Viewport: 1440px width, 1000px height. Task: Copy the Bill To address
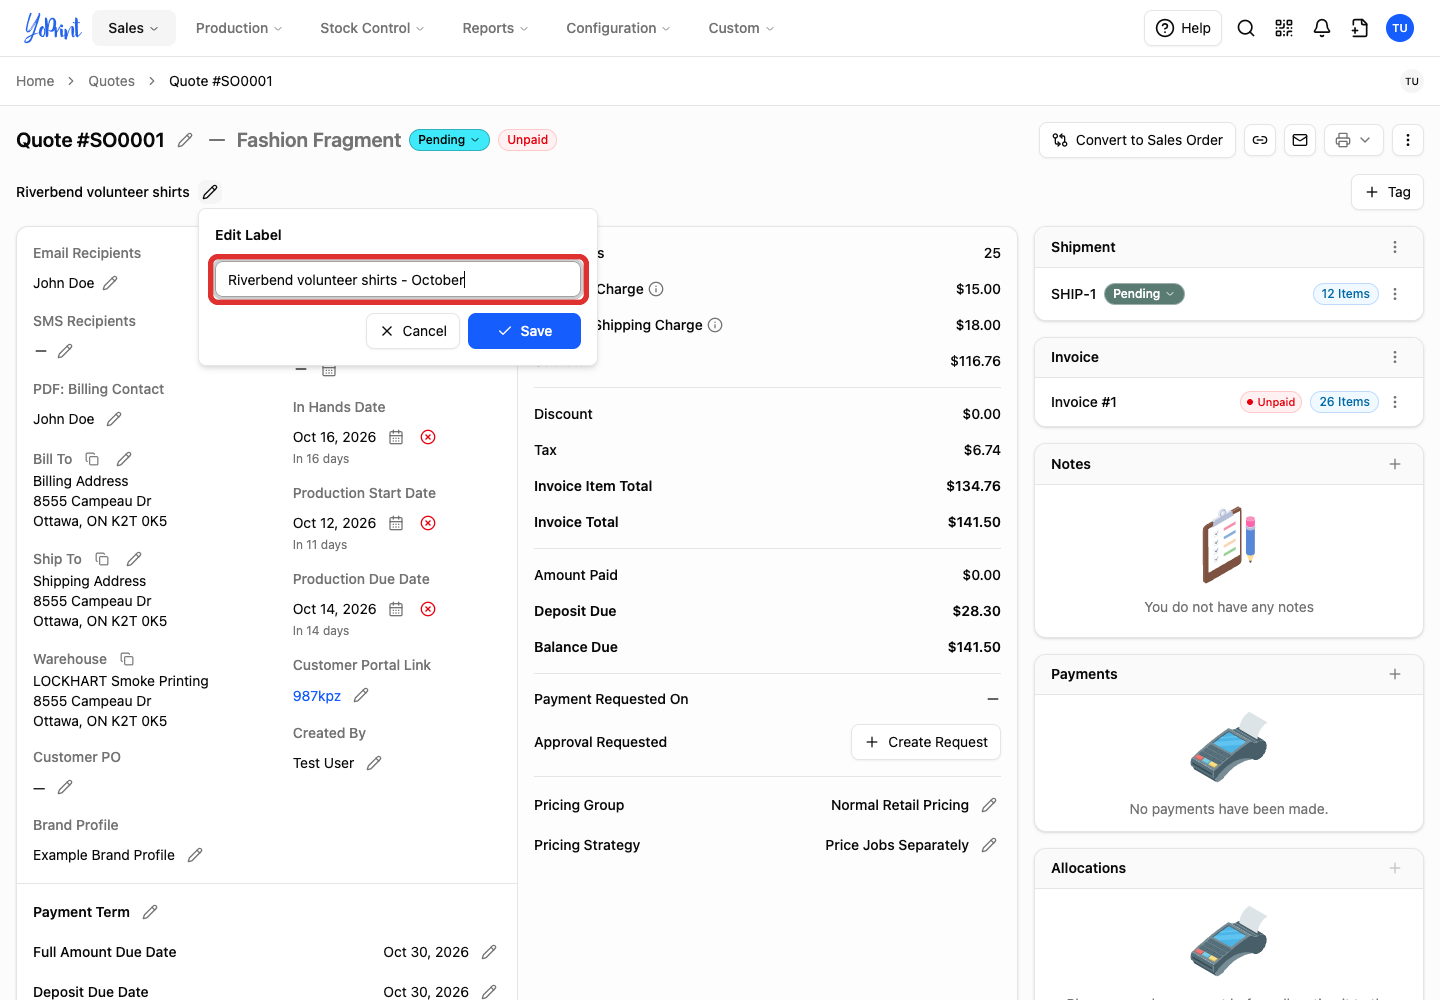pyautogui.click(x=92, y=459)
